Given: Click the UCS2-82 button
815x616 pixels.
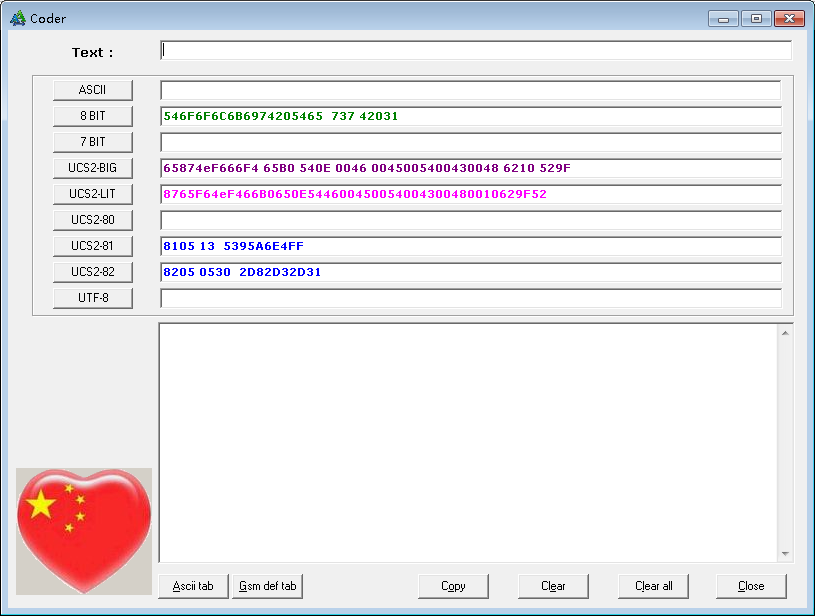Looking at the screenshot, I should pyautogui.click(x=93, y=272).
